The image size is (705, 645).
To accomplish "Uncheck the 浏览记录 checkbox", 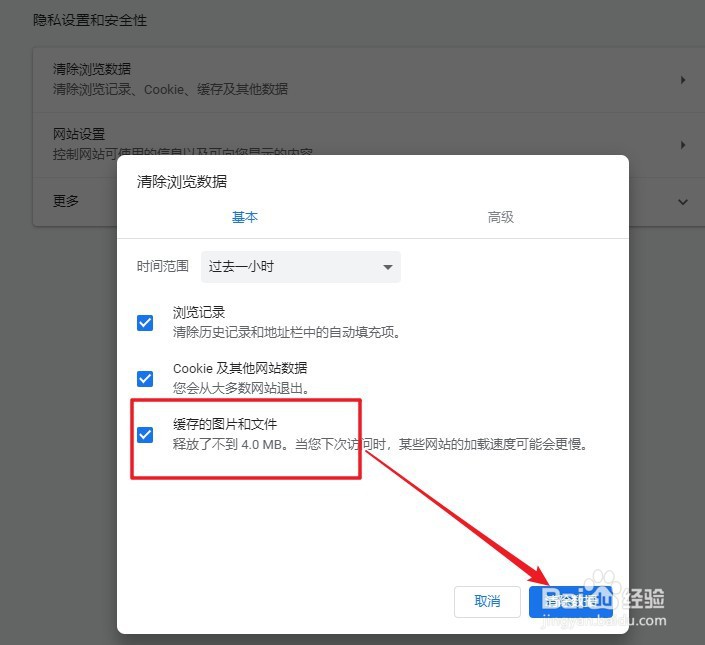I will coord(145,323).
